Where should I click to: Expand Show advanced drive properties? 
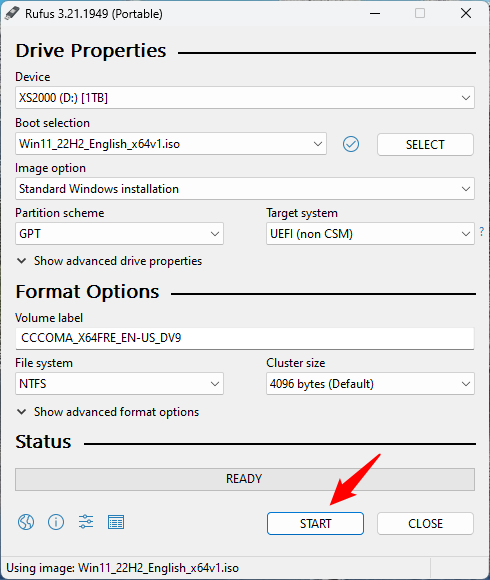109,261
